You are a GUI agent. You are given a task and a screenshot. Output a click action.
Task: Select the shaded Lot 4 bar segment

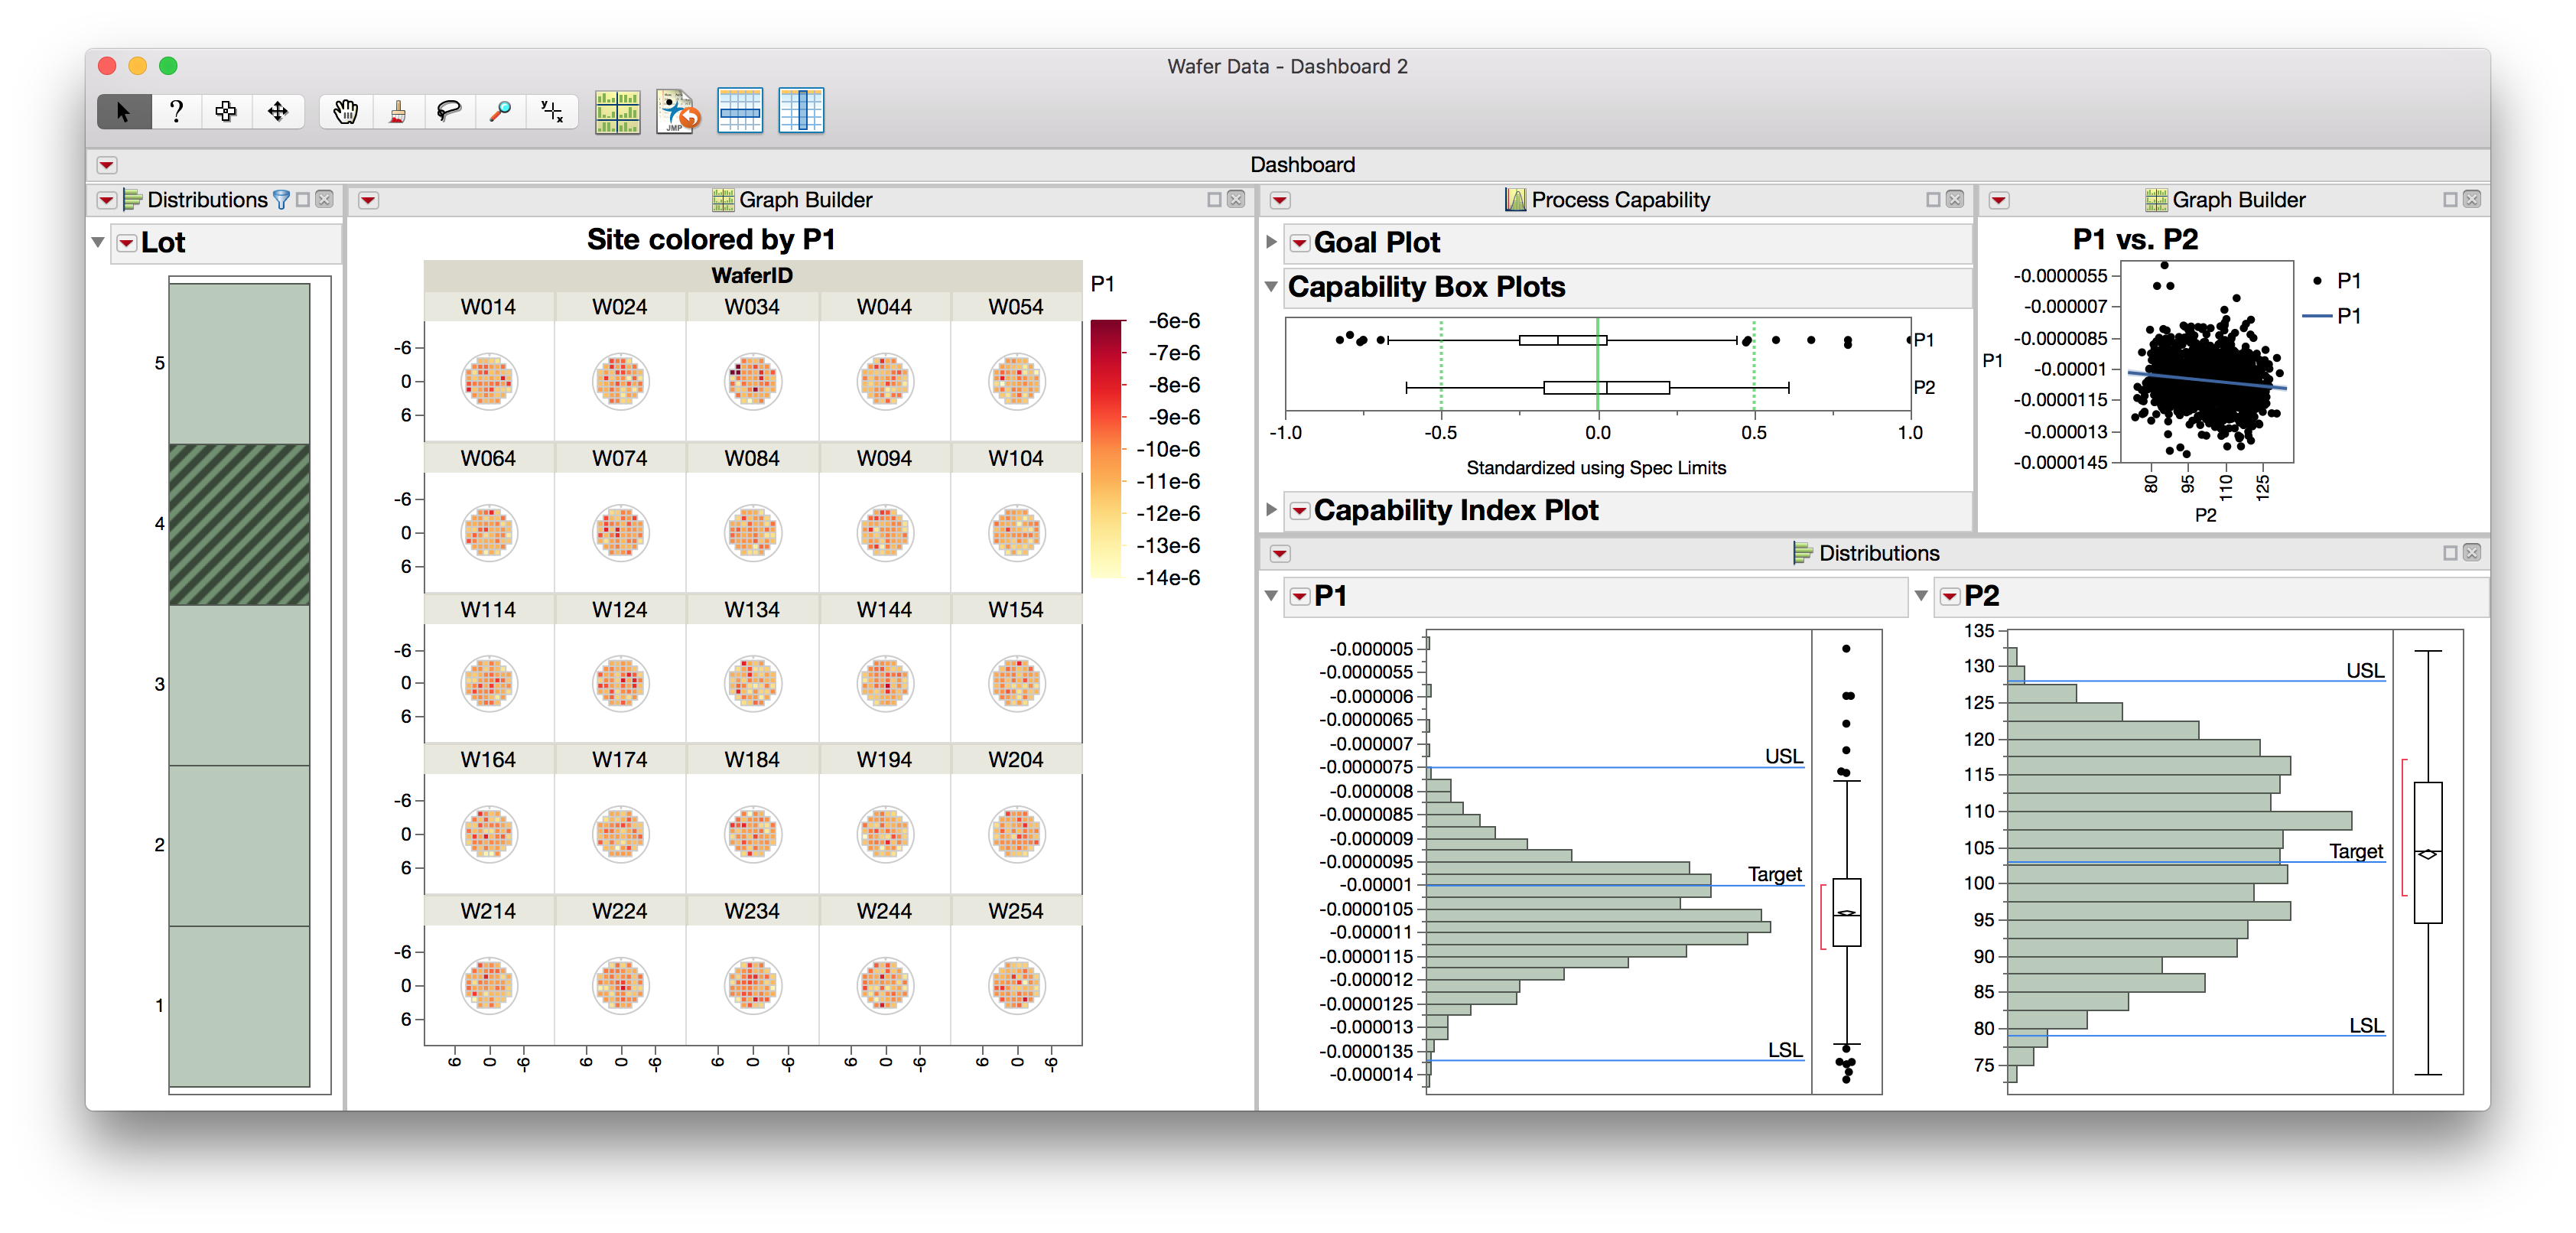pos(240,520)
